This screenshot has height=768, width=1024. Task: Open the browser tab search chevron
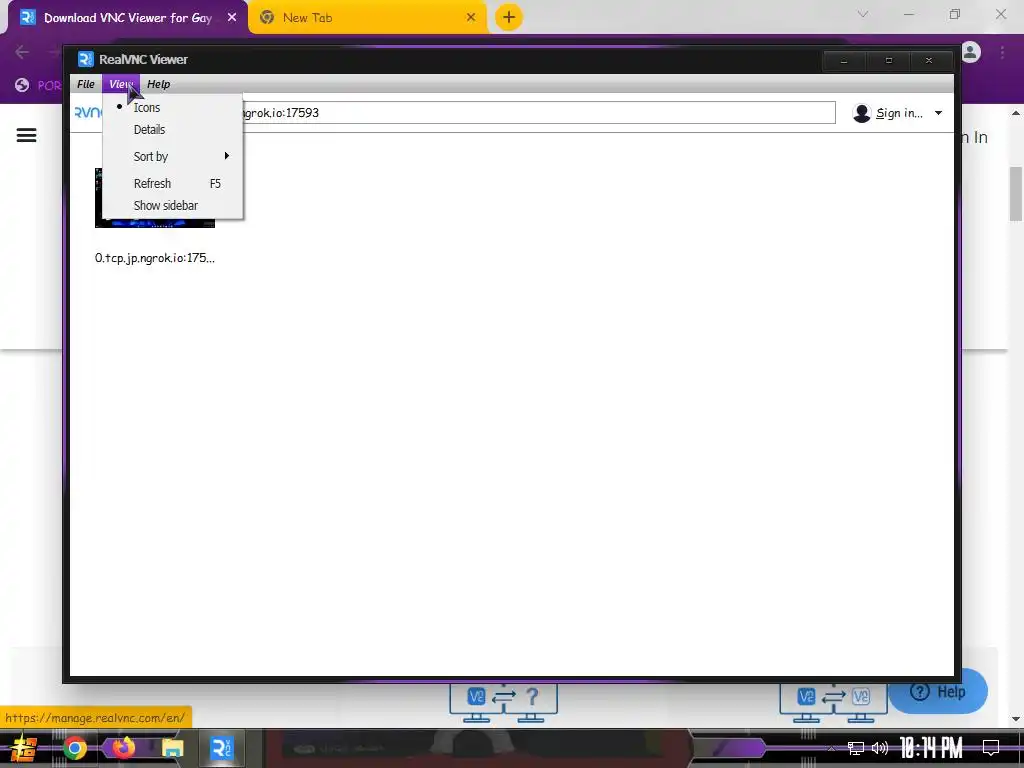tap(863, 14)
